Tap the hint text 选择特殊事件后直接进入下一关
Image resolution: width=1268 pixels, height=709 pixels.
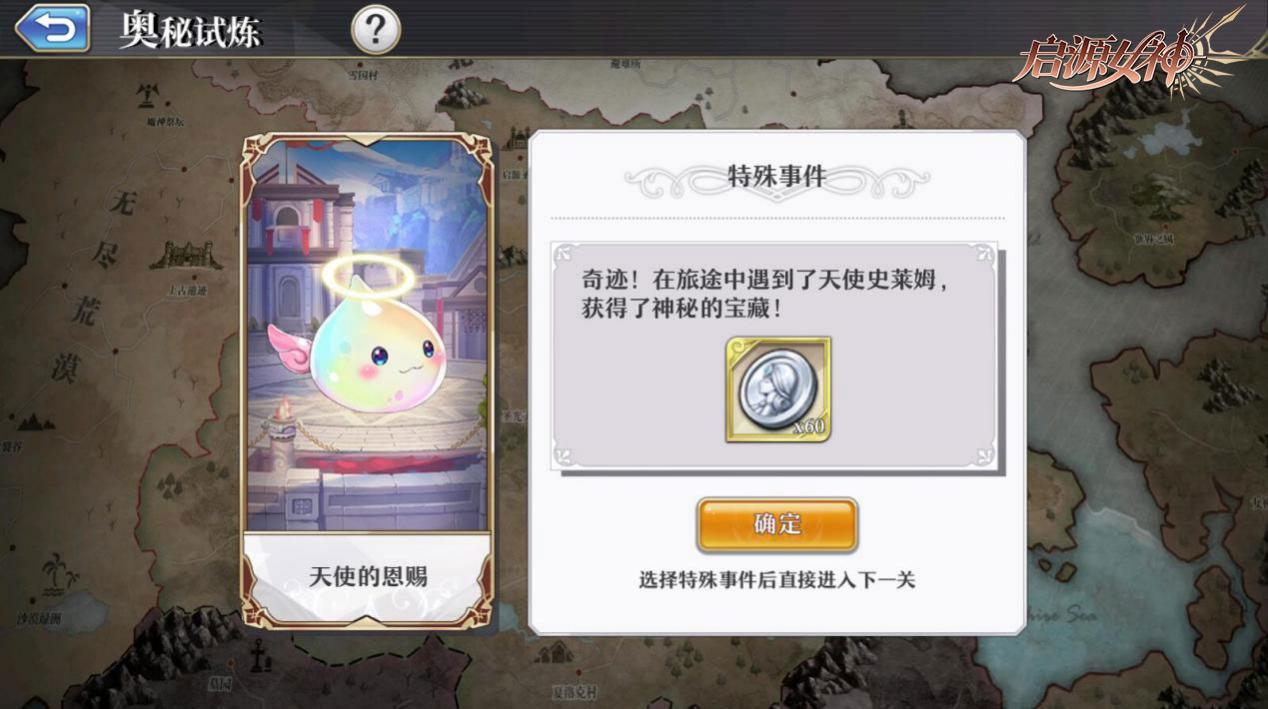point(777,579)
